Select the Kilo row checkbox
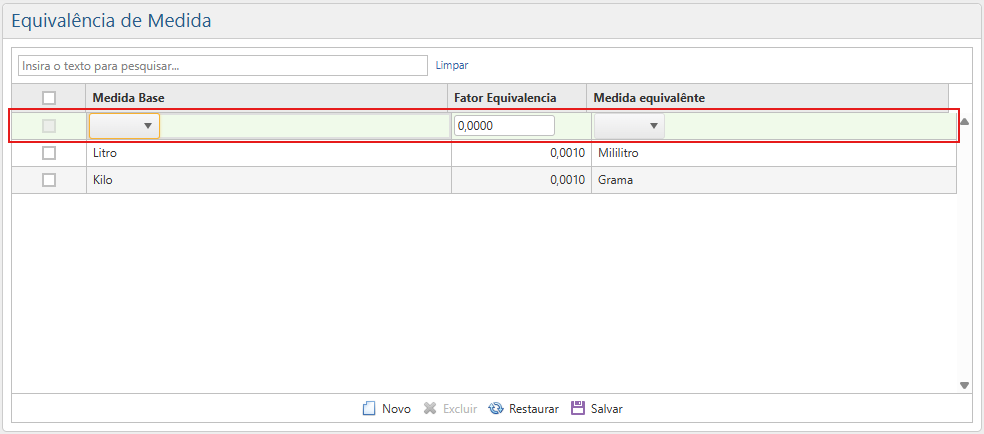The image size is (984, 434). 49,180
